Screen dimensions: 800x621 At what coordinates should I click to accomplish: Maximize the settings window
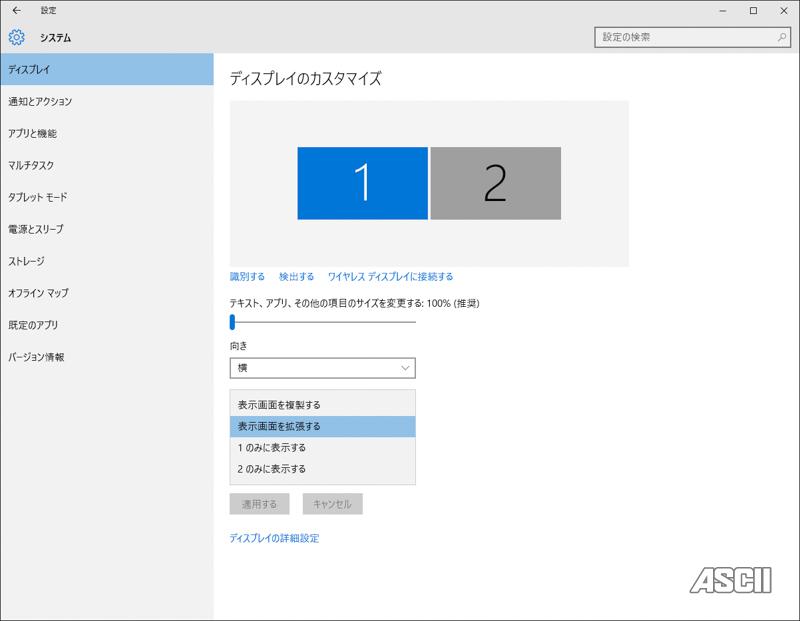[753, 10]
